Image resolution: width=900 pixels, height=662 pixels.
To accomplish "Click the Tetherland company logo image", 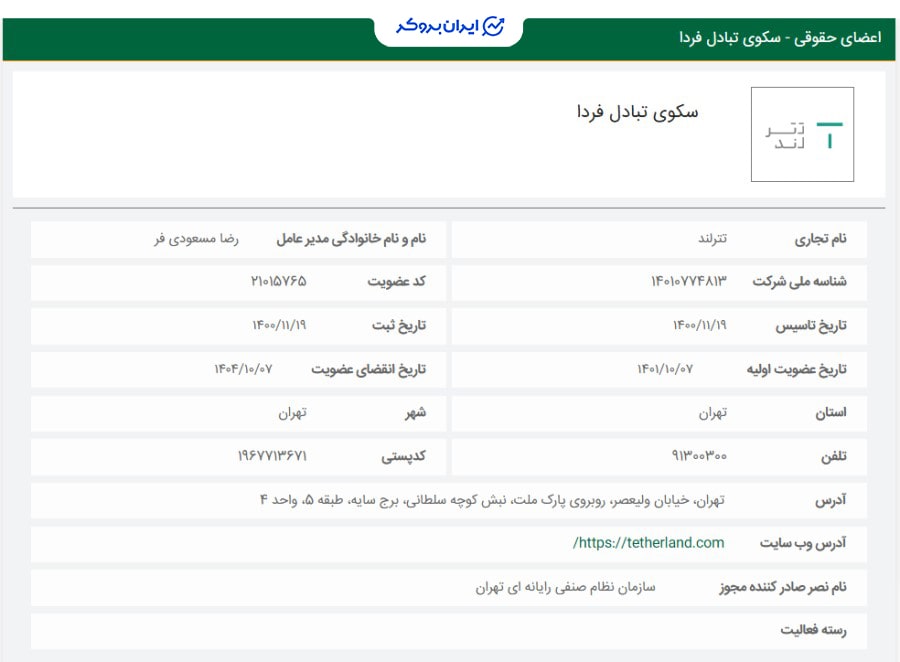I will click(800, 135).
